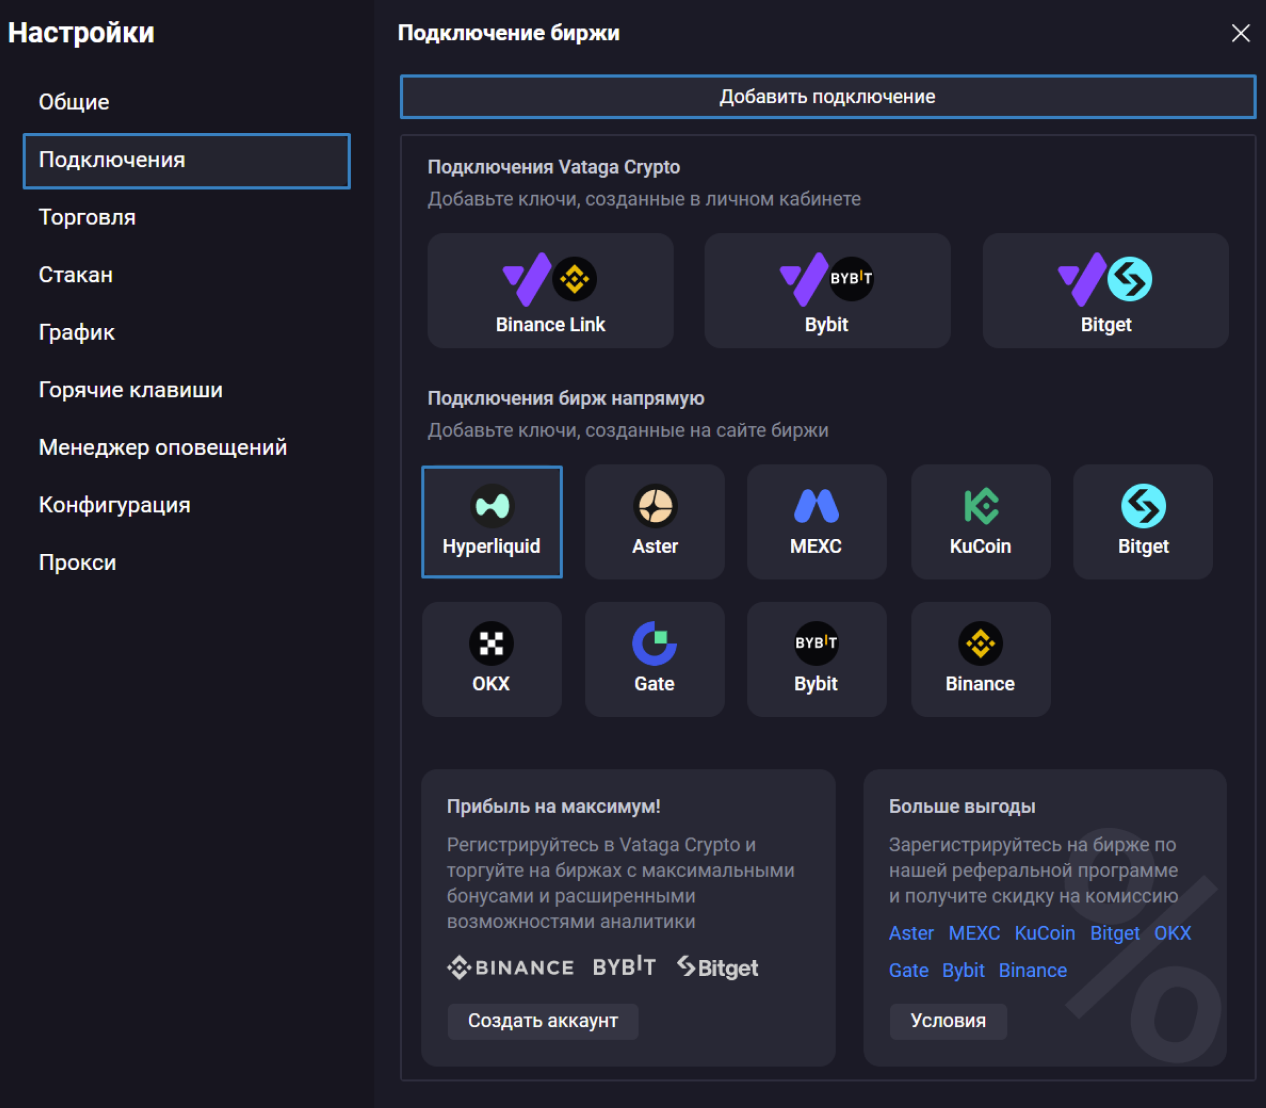Follow the Bybit referral link
This screenshot has width=1266, height=1108.
pos(963,971)
